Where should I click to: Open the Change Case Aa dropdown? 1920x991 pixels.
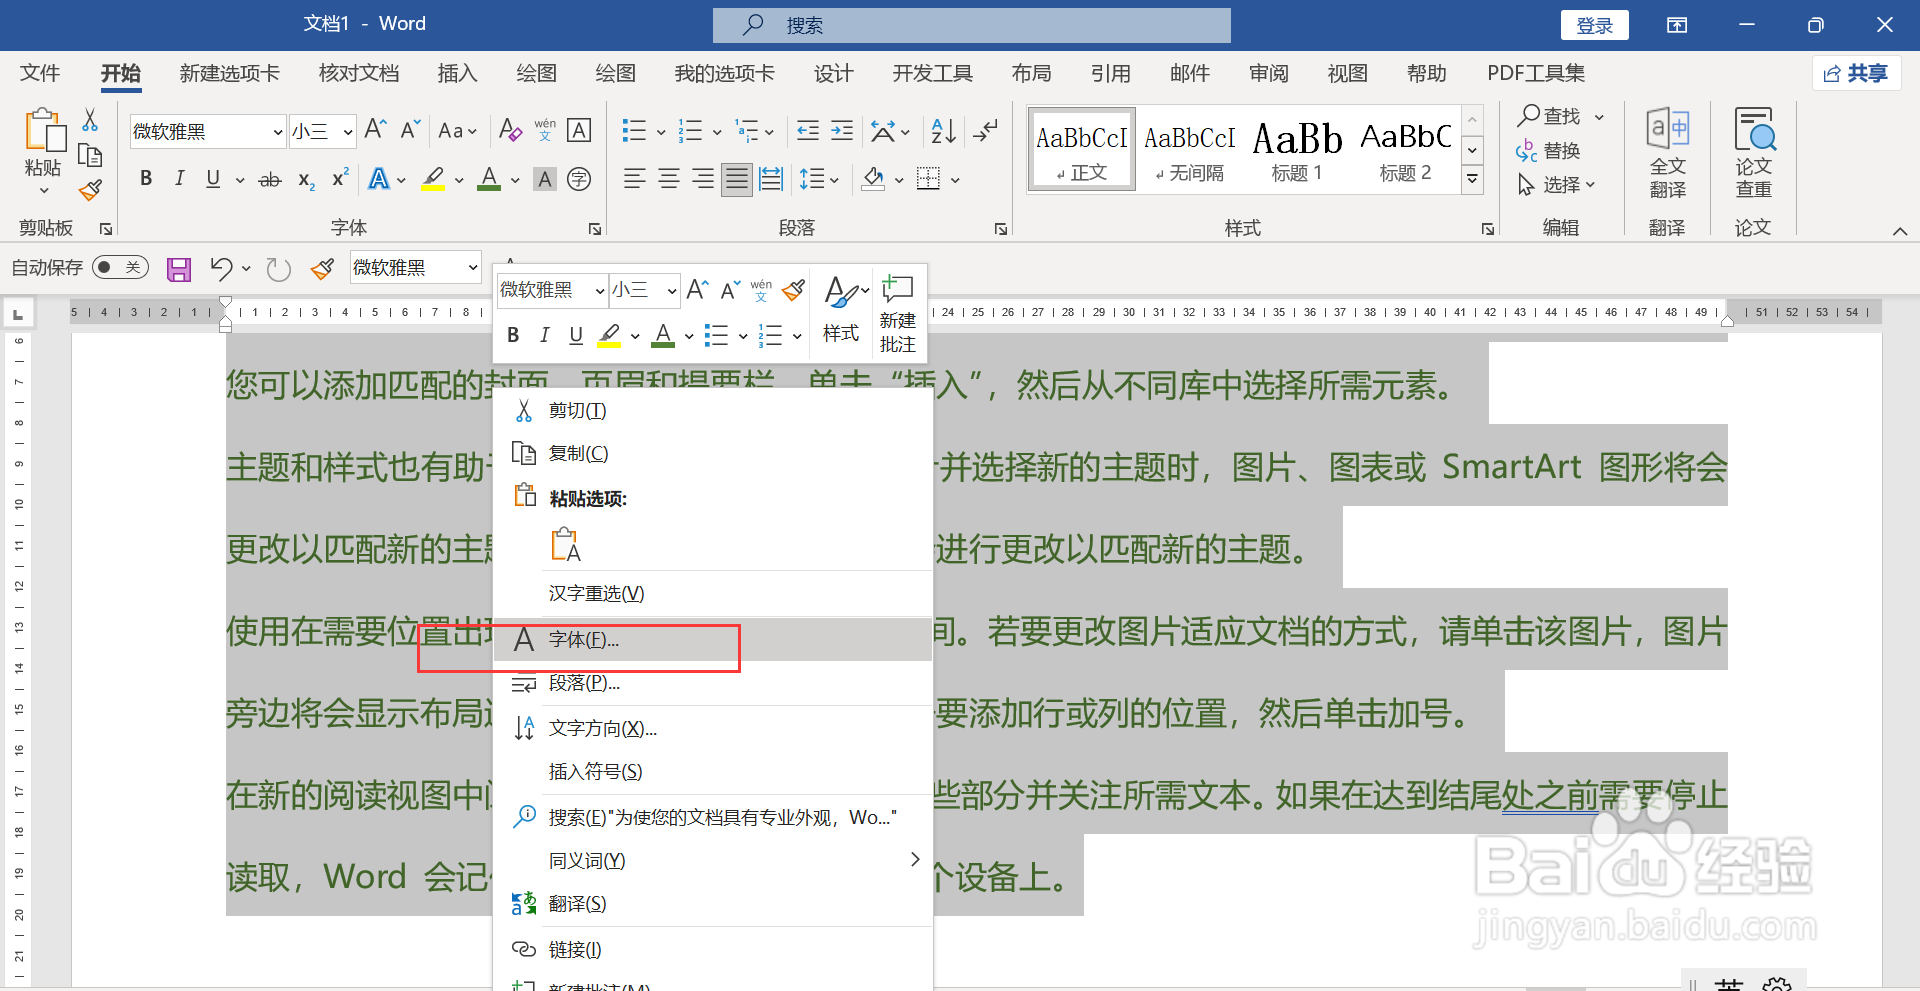pyautogui.click(x=458, y=130)
